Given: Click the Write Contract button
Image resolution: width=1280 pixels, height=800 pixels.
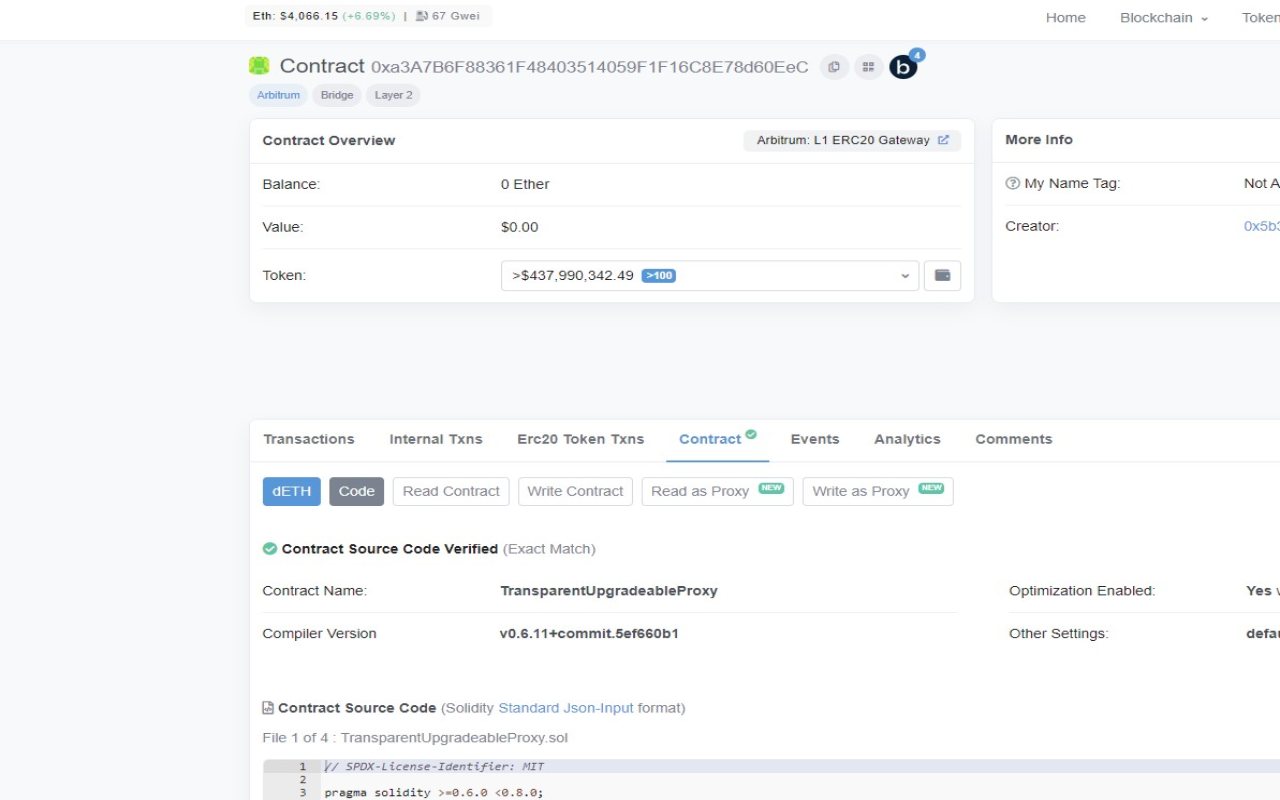Looking at the screenshot, I should (575, 491).
